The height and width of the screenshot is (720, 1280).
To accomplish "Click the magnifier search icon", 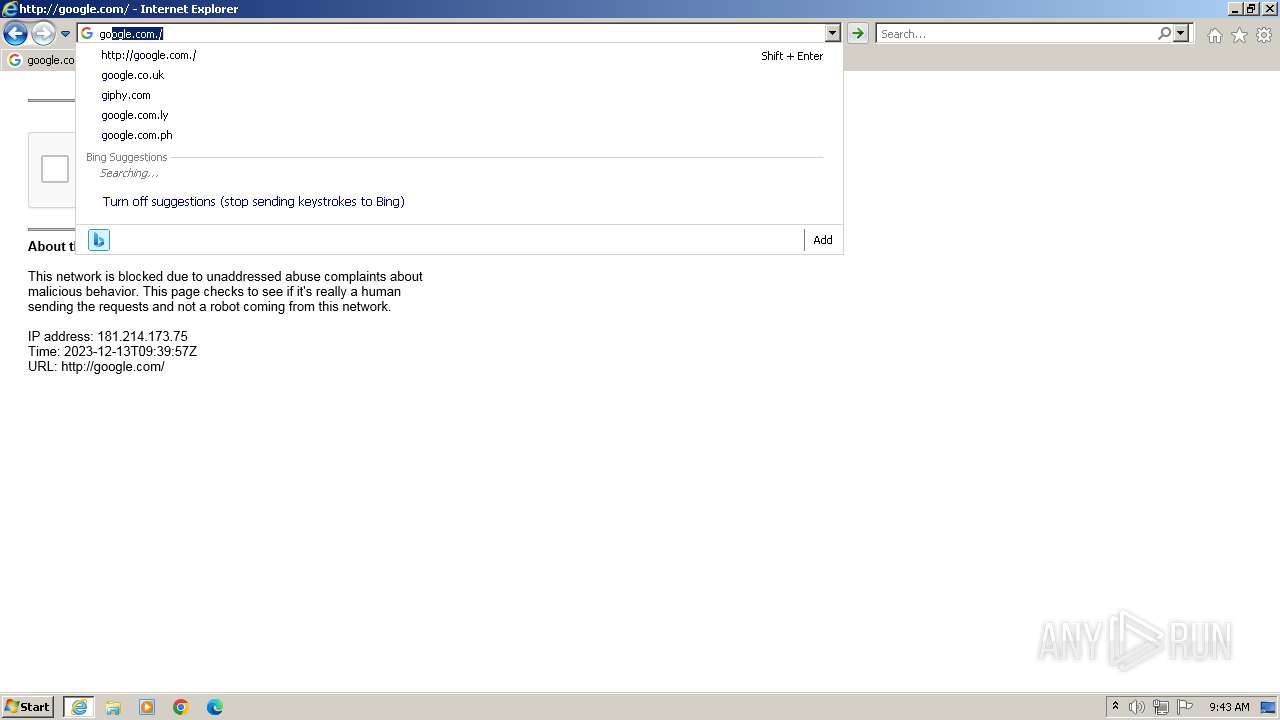I will pos(1164,34).
